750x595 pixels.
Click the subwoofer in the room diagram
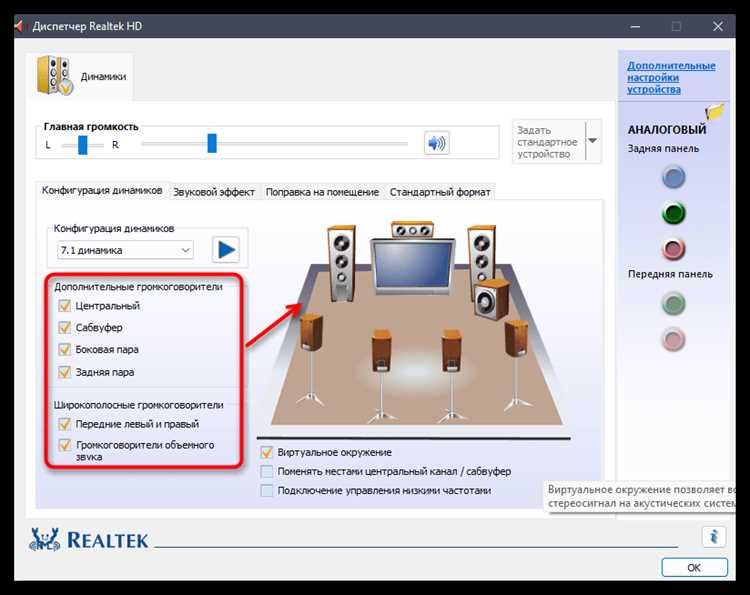(x=492, y=299)
